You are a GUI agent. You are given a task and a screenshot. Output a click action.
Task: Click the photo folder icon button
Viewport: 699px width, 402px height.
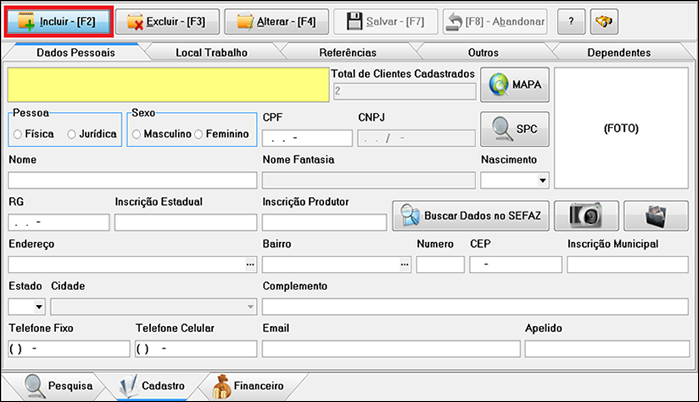(655, 215)
